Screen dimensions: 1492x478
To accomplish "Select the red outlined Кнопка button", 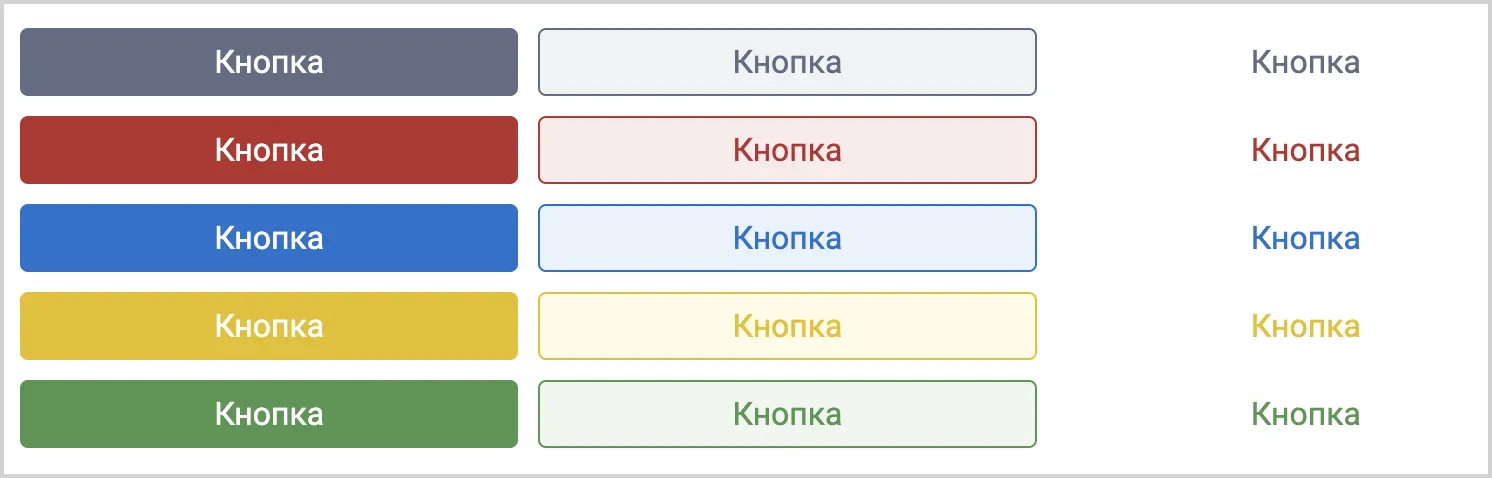I will (x=787, y=150).
